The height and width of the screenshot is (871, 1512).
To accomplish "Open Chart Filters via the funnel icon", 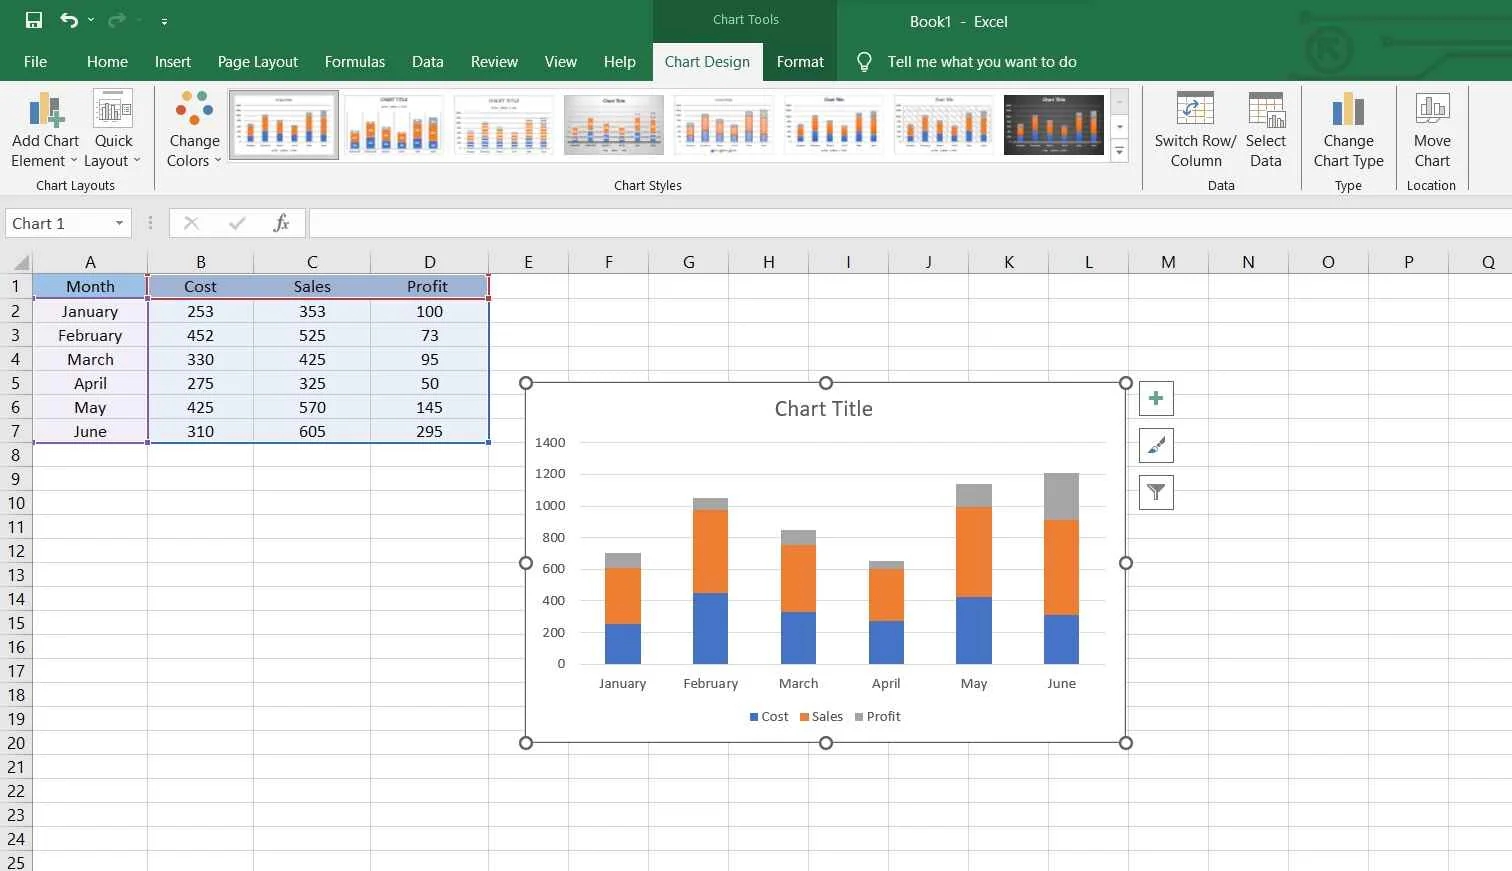I will [x=1155, y=492].
